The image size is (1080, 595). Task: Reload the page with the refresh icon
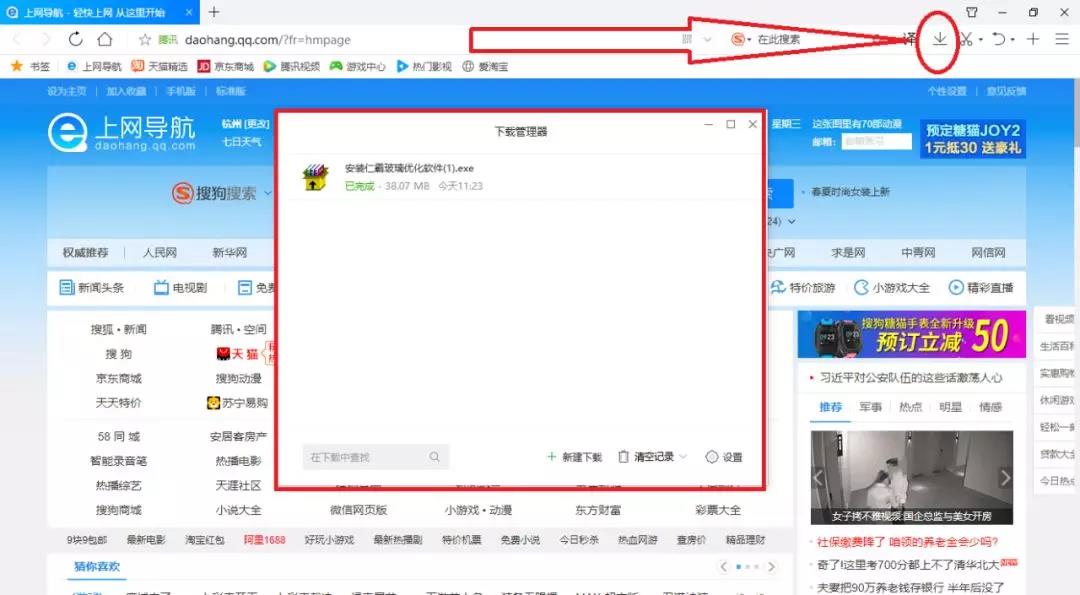[75, 39]
